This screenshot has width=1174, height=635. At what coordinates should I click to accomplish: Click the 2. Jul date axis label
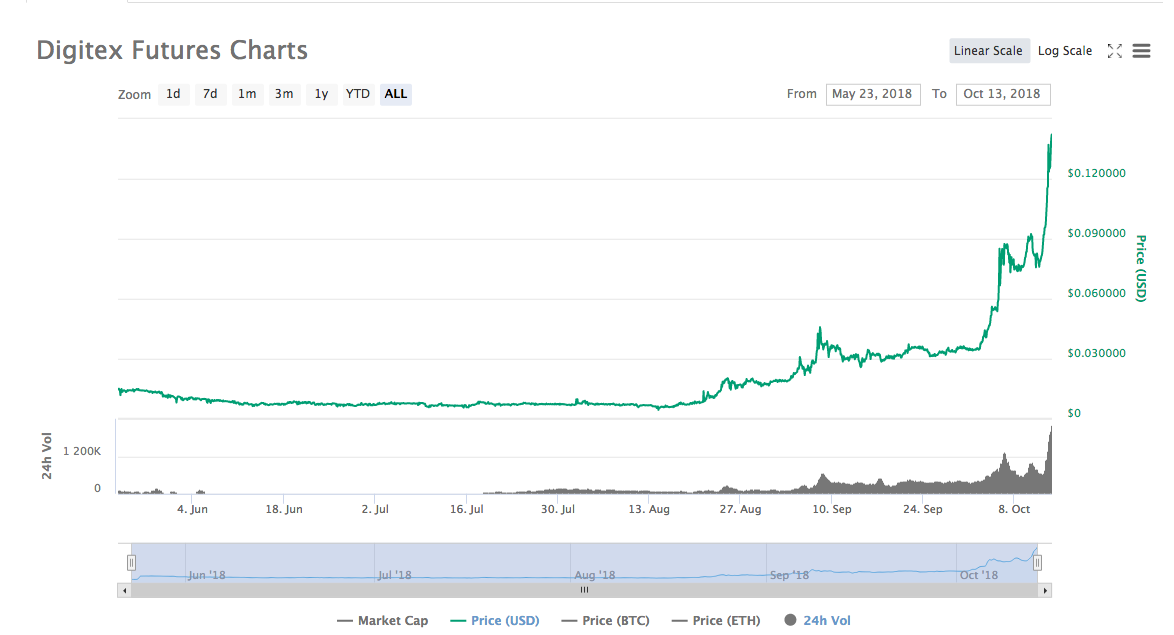375,509
